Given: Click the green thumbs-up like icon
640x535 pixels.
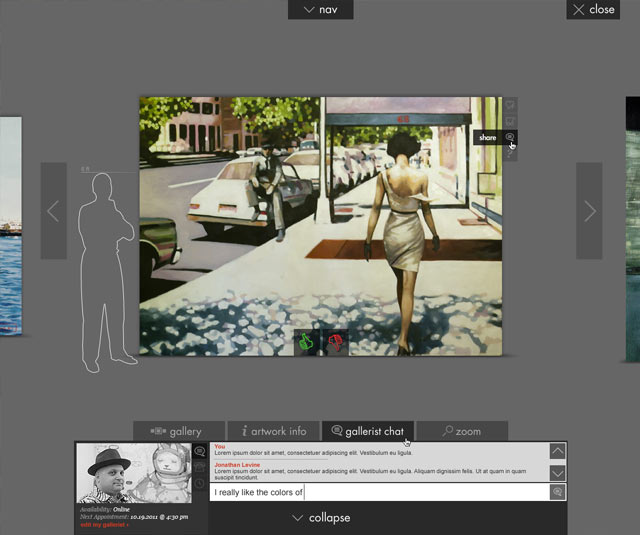Looking at the screenshot, I should 306,342.
